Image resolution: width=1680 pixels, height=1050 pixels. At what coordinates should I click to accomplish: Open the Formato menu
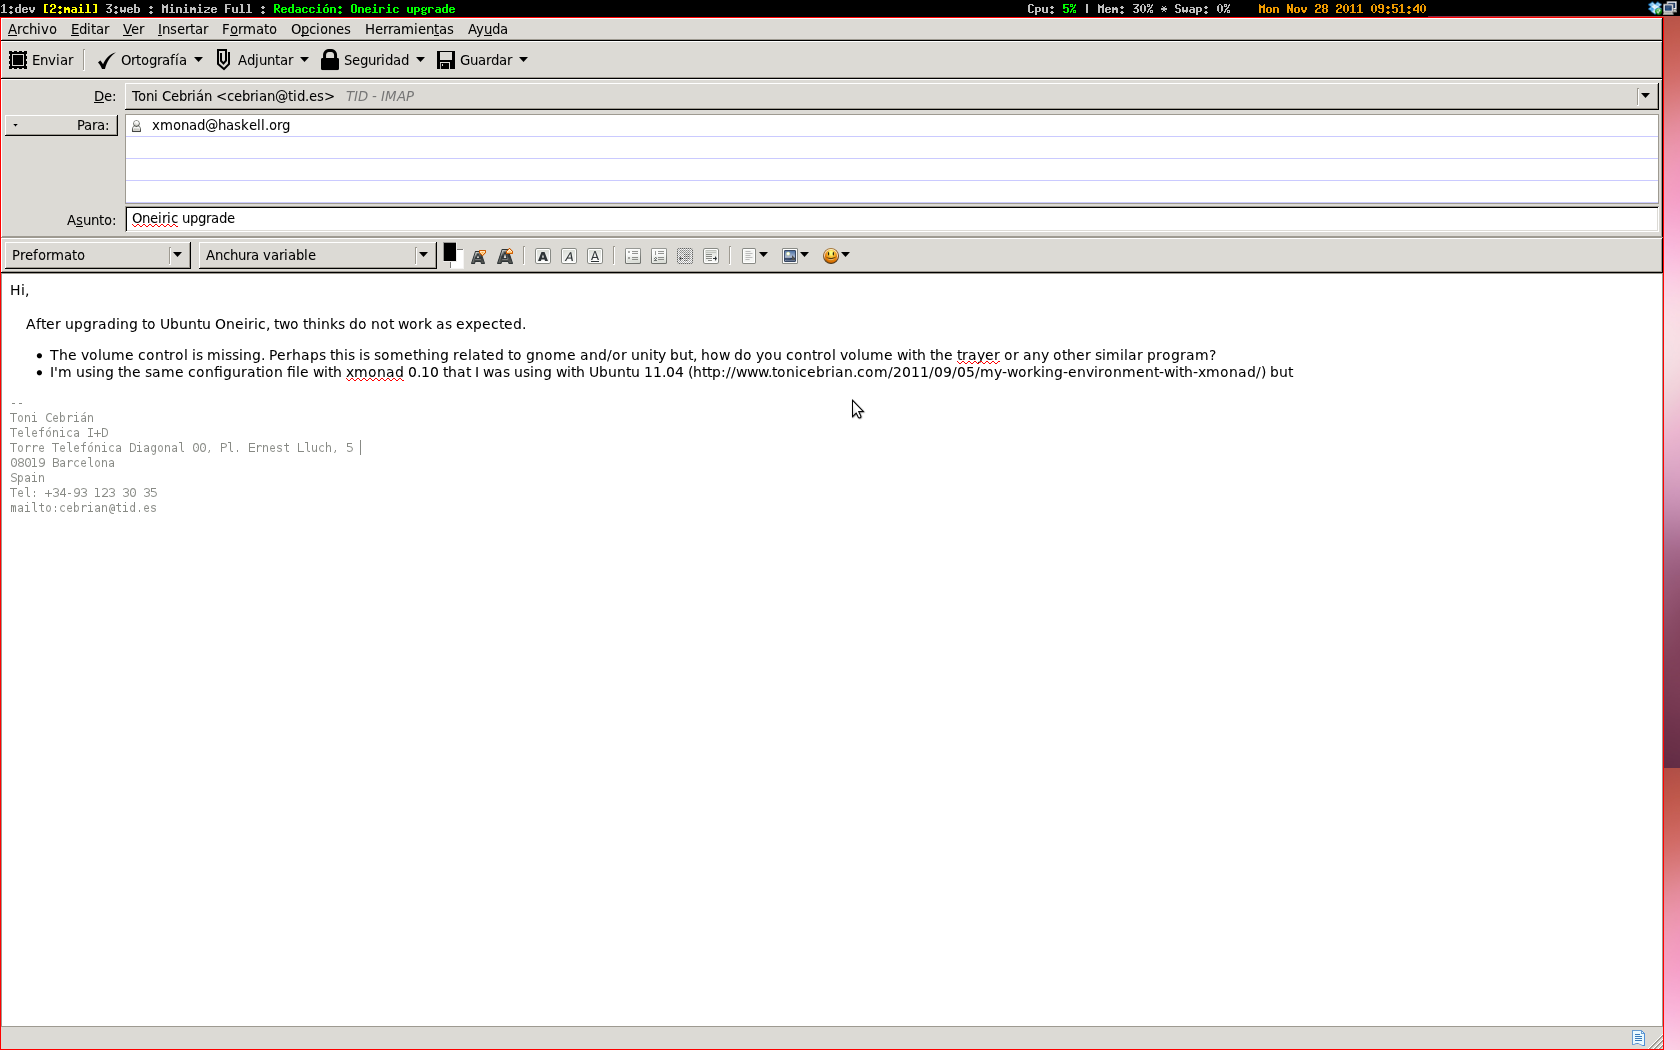pos(249,29)
